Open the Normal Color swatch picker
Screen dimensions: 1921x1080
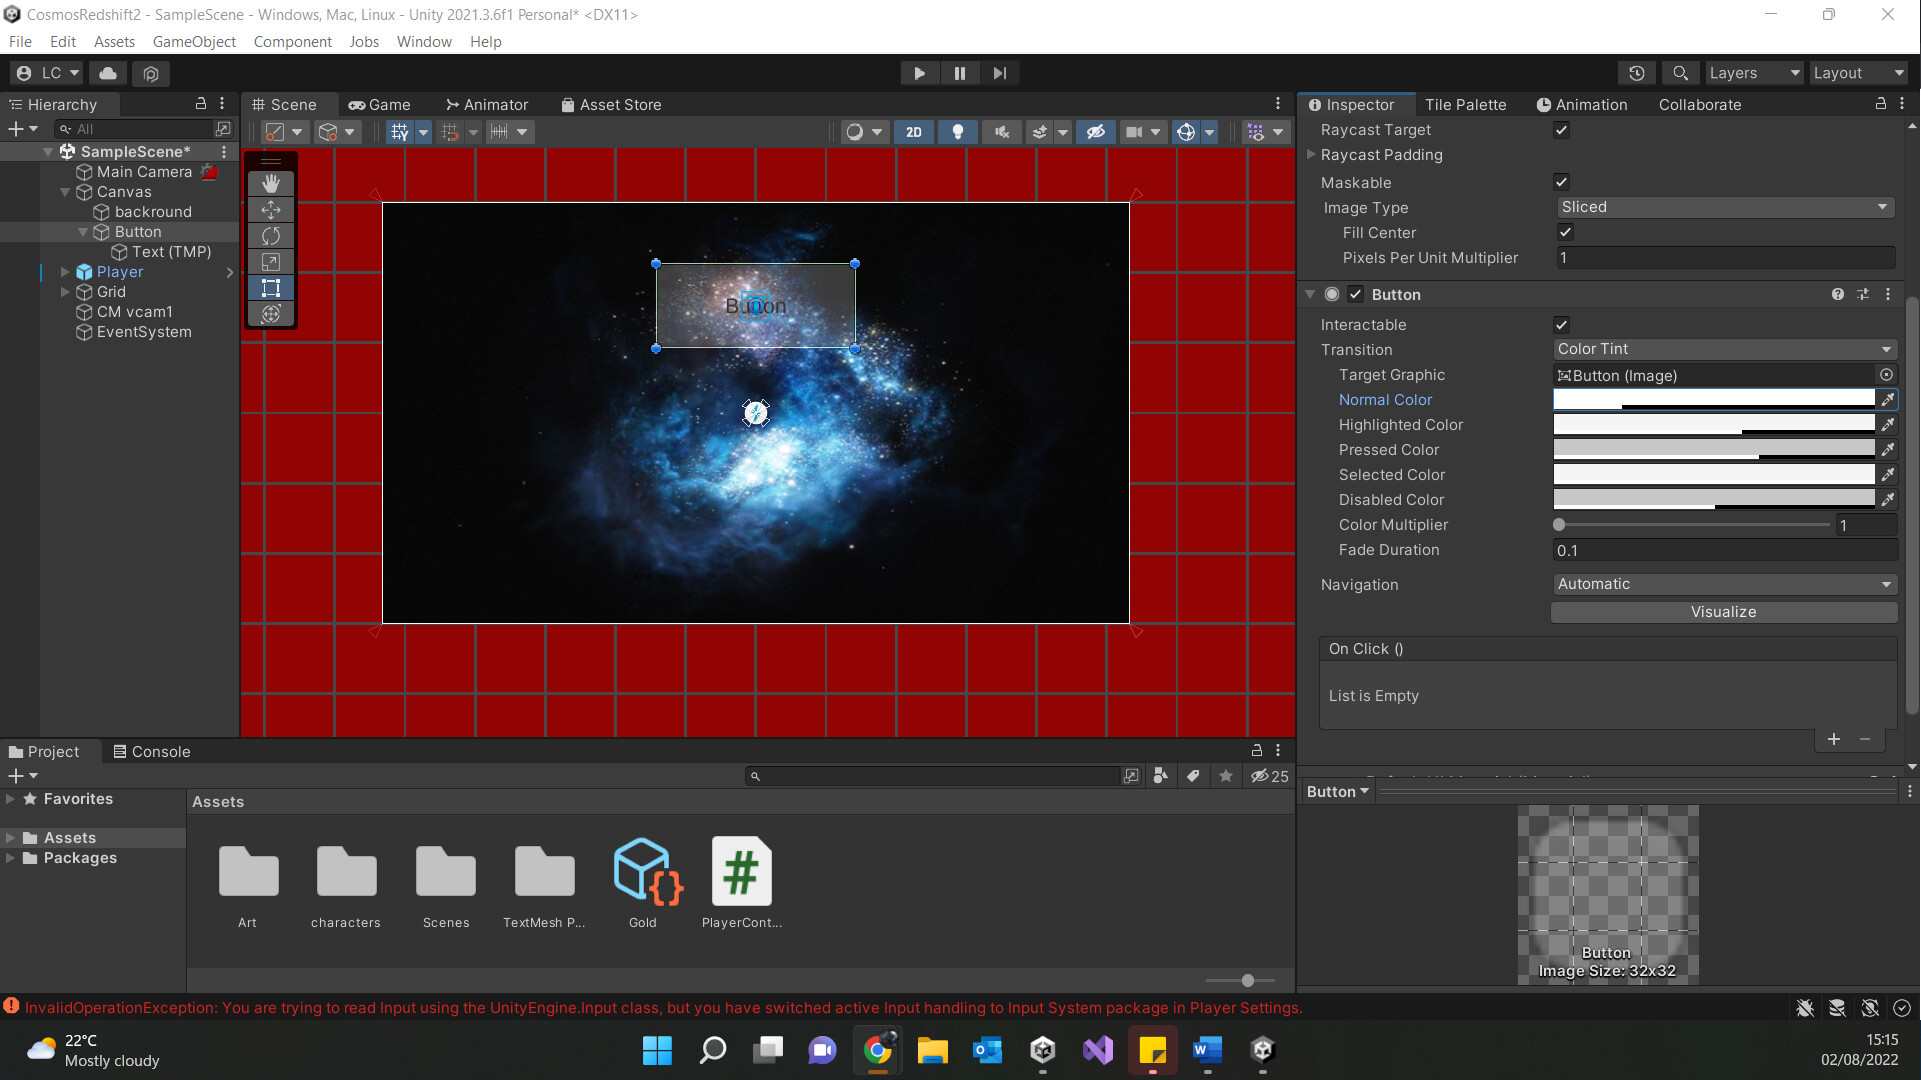1715,399
